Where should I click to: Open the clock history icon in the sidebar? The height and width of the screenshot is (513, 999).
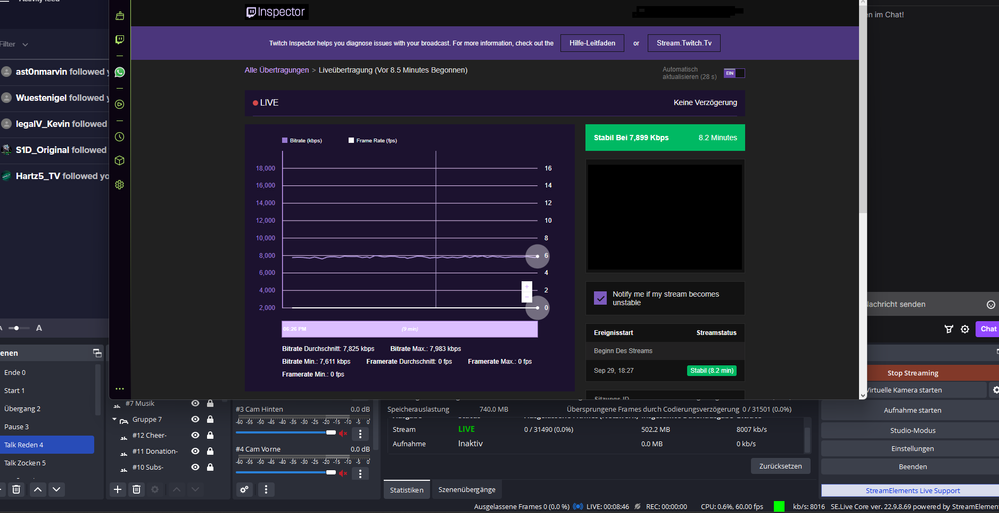coord(119,137)
